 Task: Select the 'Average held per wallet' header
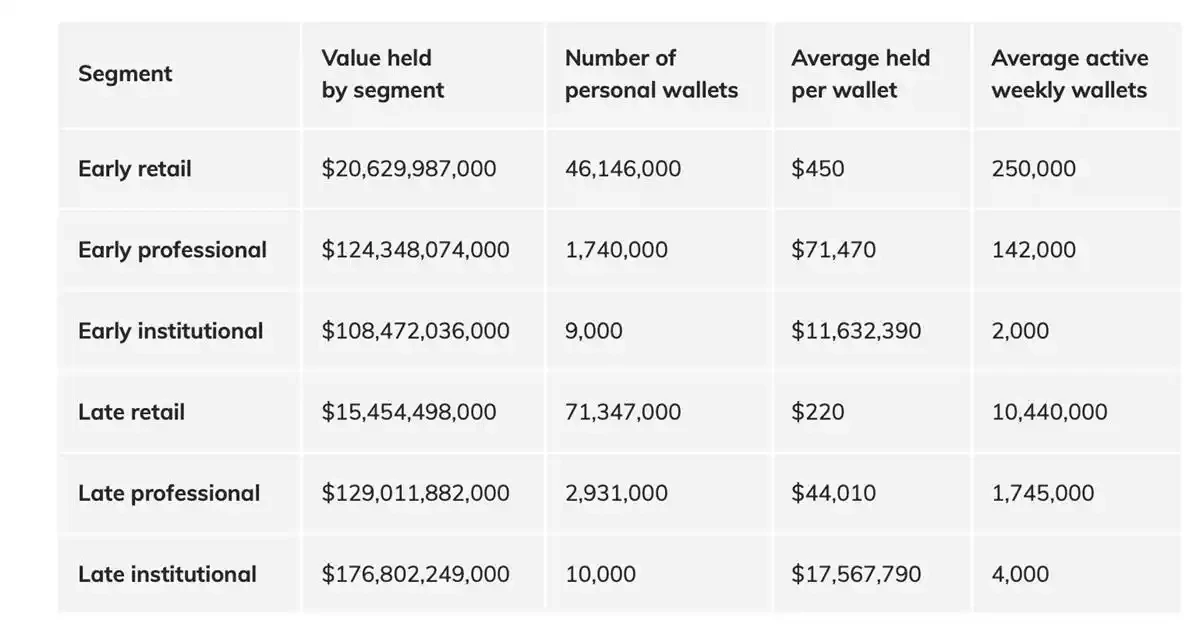[x=860, y=74]
